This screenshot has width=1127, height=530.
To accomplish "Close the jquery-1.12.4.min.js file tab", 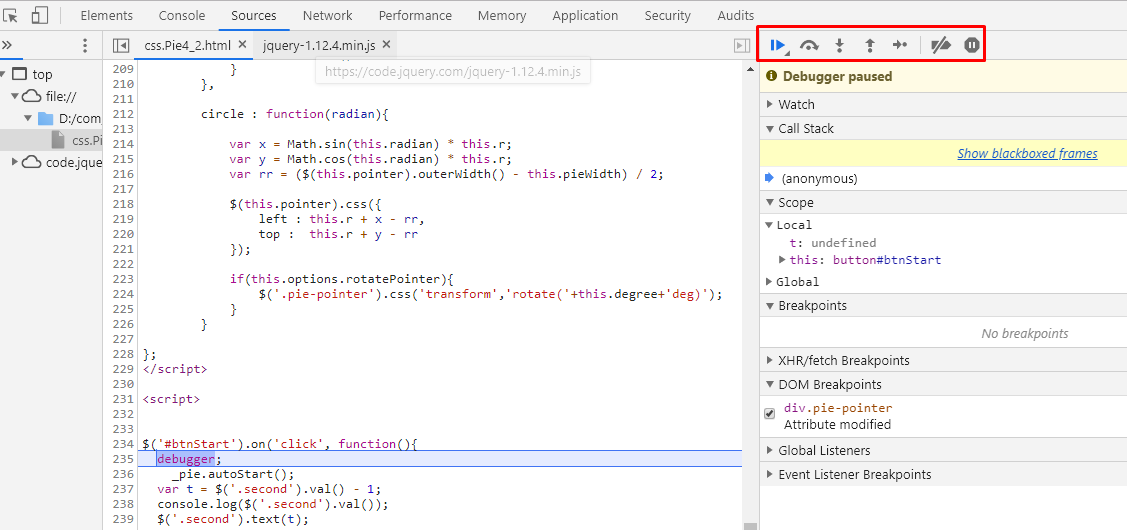I will click(386, 45).
